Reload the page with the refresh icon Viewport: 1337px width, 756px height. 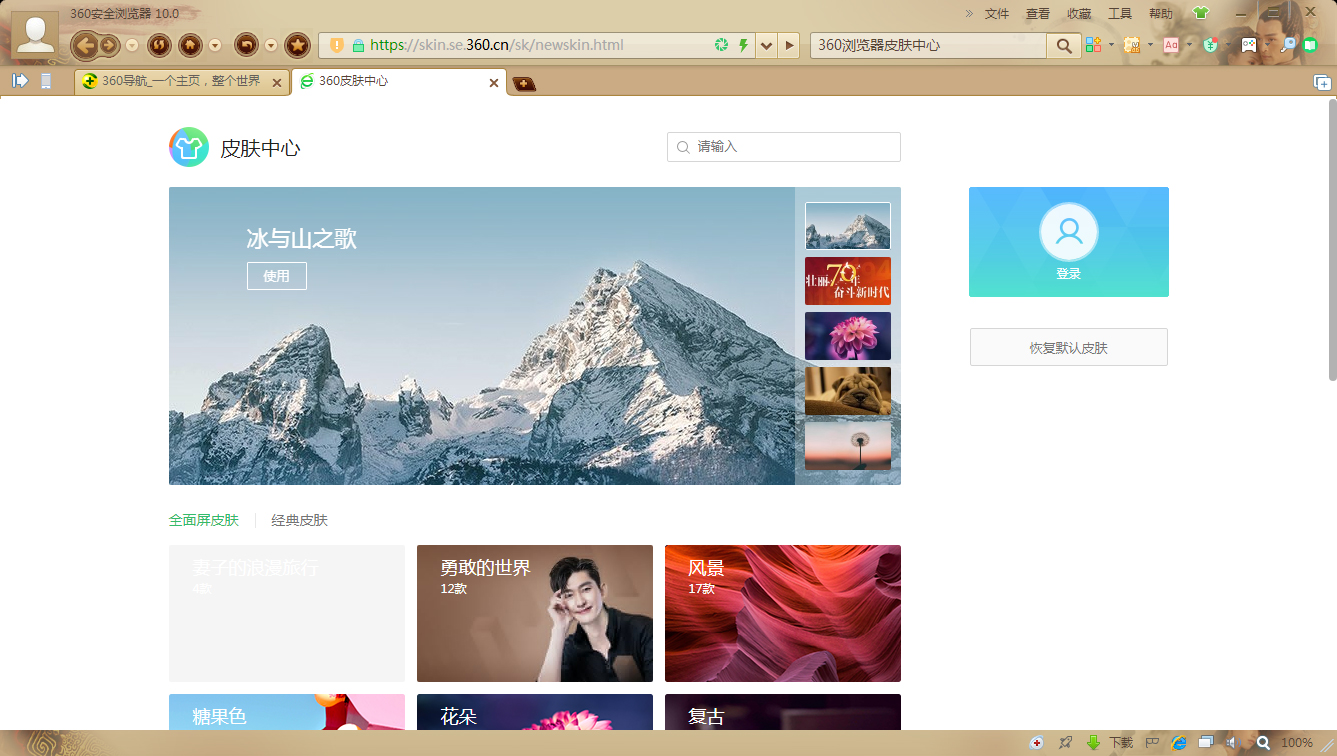pyautogui.click(x=159, y=45)
